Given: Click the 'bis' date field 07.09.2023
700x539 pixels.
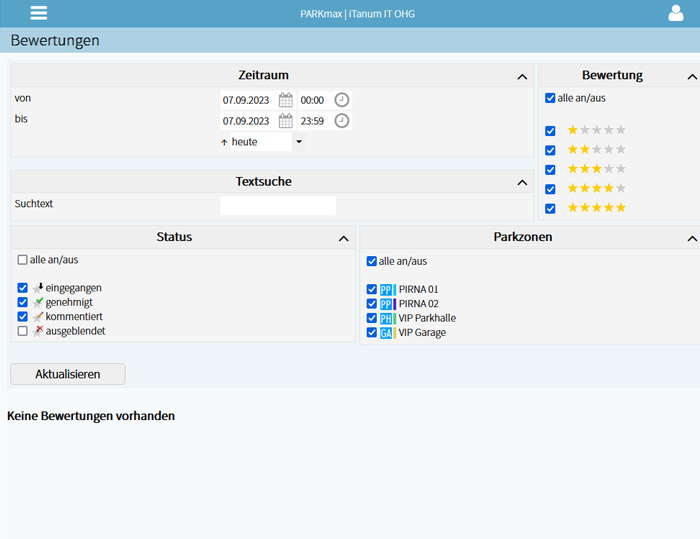Looking at the screenshot, I should tap(248, 121).
